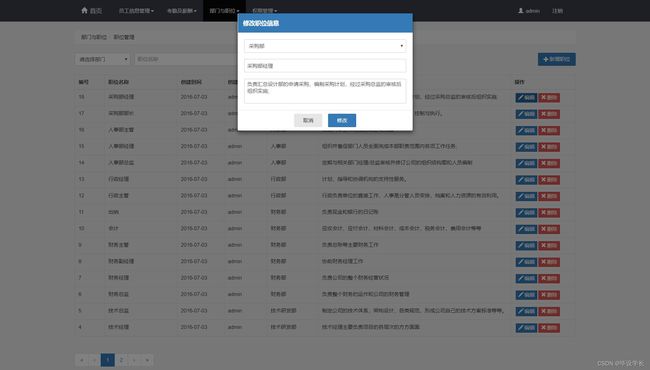Open the 部门与职位 navigation dropdown
The image size is (650, 370).
pyautogui.click(x=224, y=11)
